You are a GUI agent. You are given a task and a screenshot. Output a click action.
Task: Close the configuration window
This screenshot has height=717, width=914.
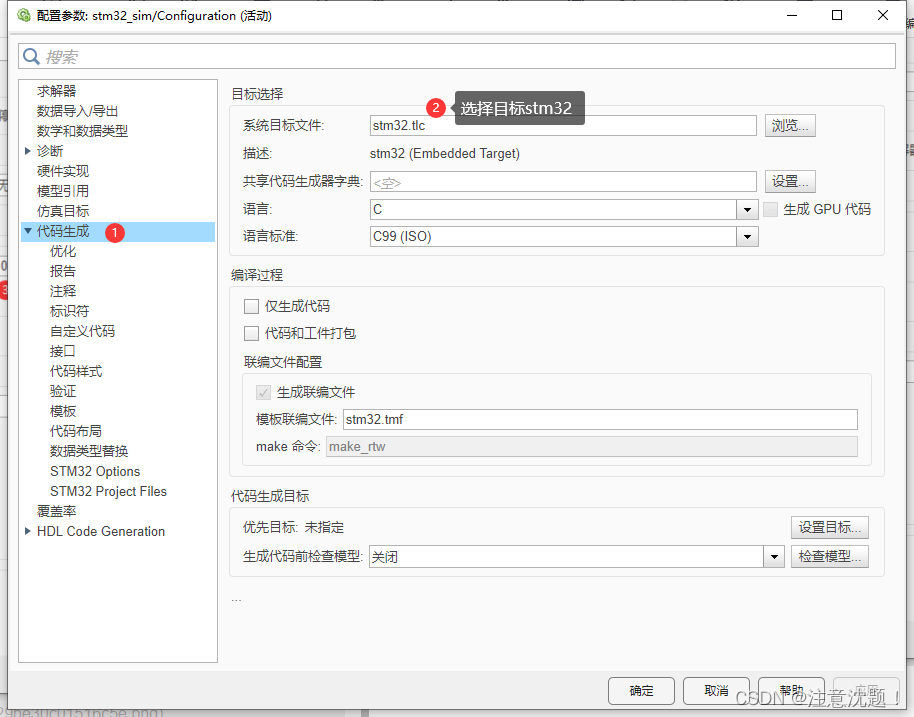pyautogui.click(x=883, y=15)
